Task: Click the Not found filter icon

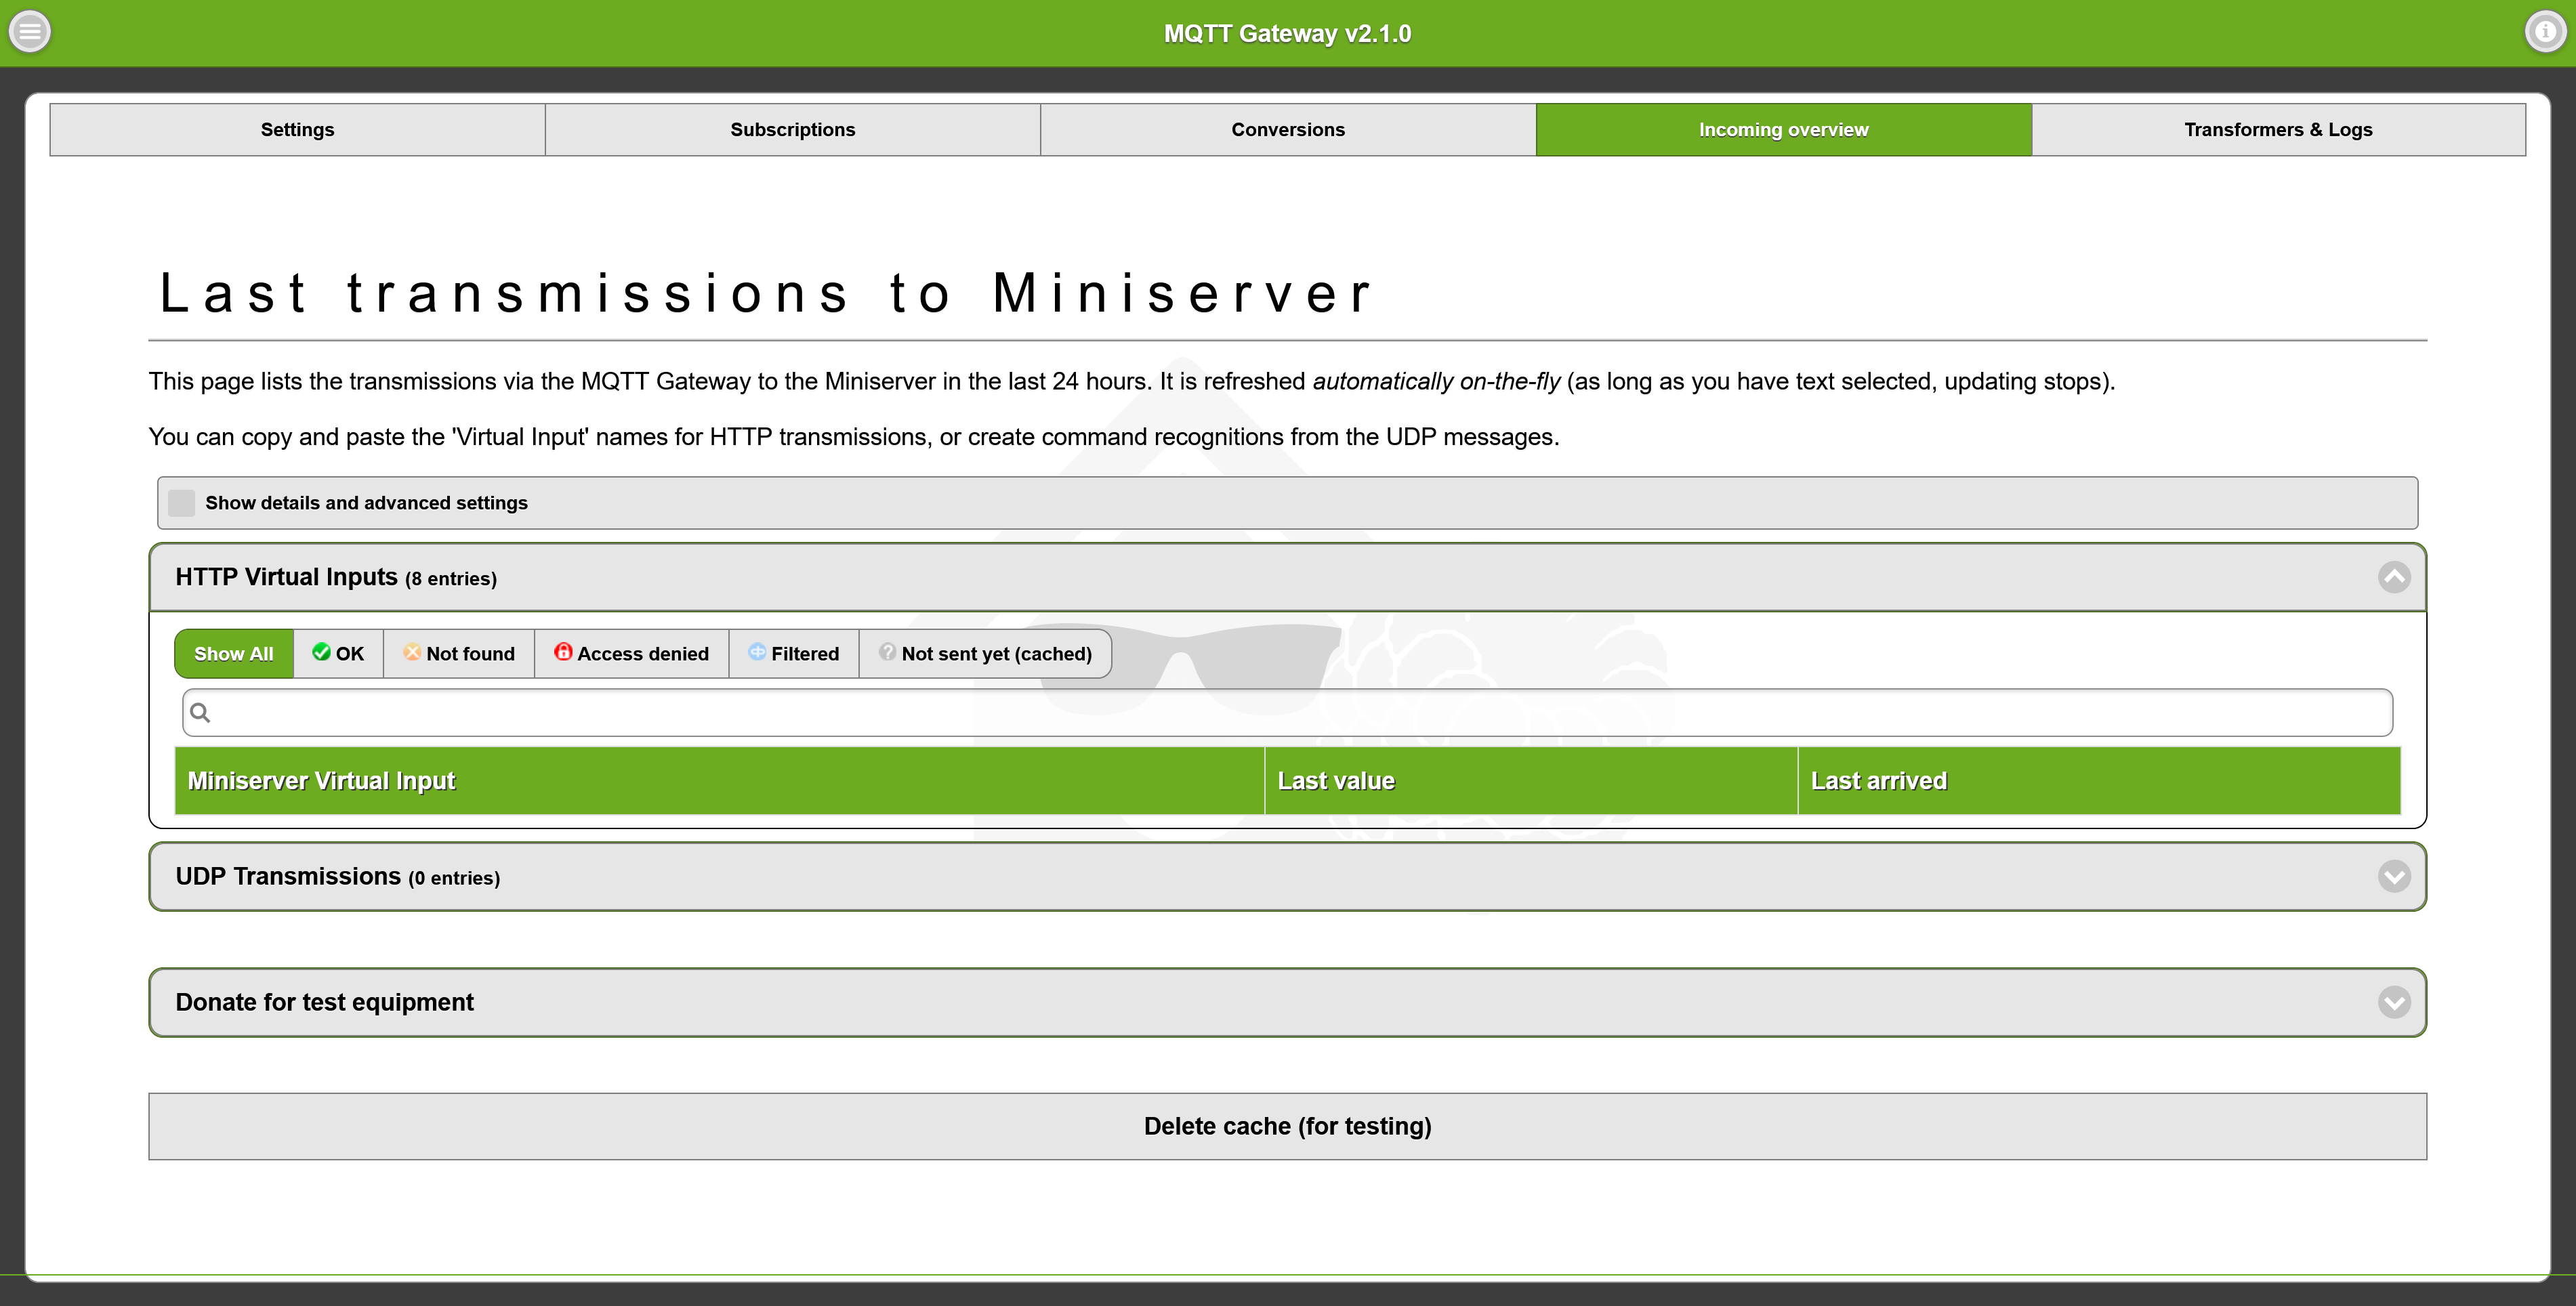Action: tap(413, 652)
